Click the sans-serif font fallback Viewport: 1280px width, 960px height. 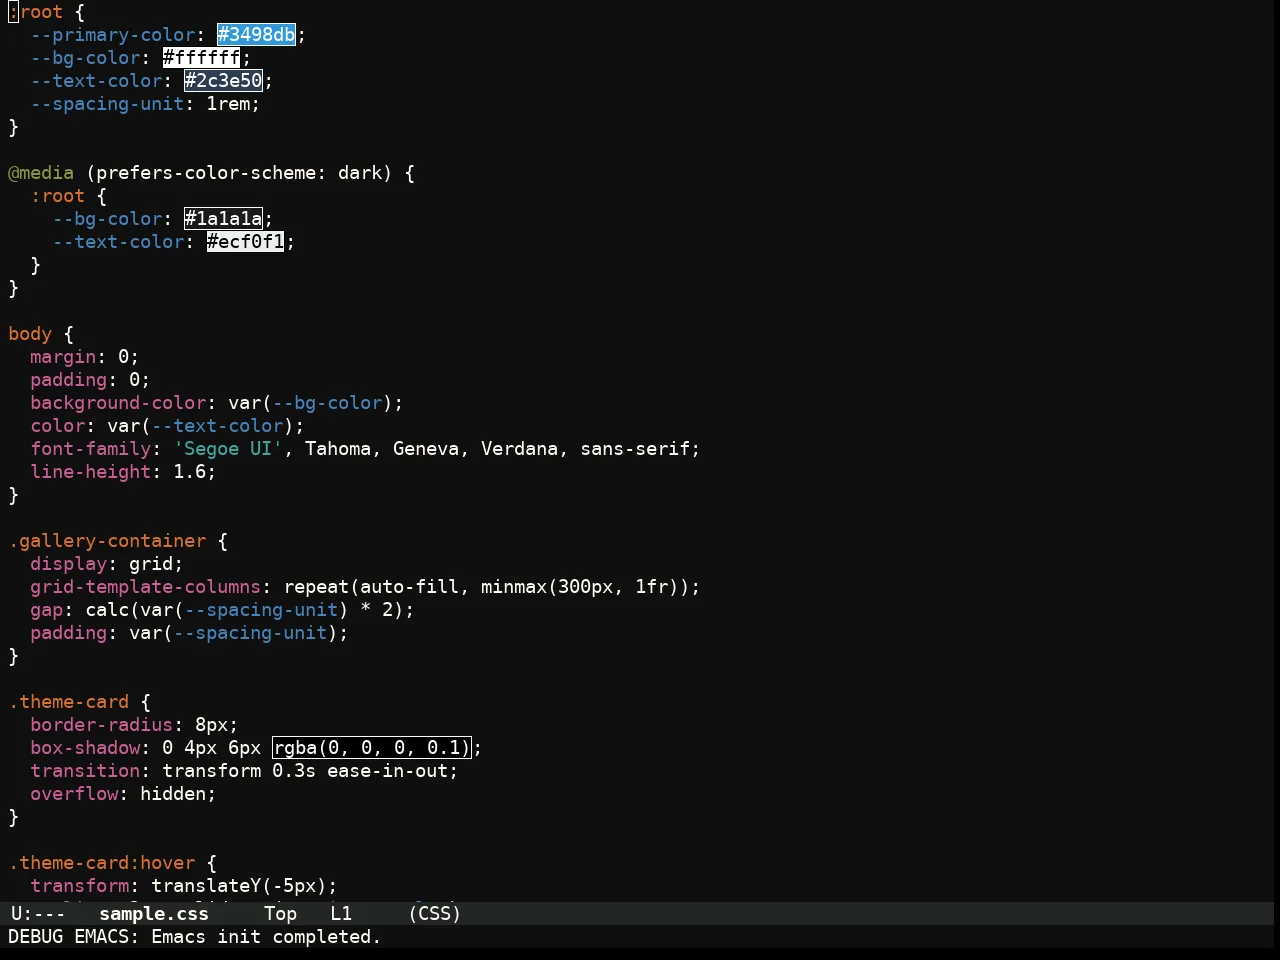pos(635,449)
